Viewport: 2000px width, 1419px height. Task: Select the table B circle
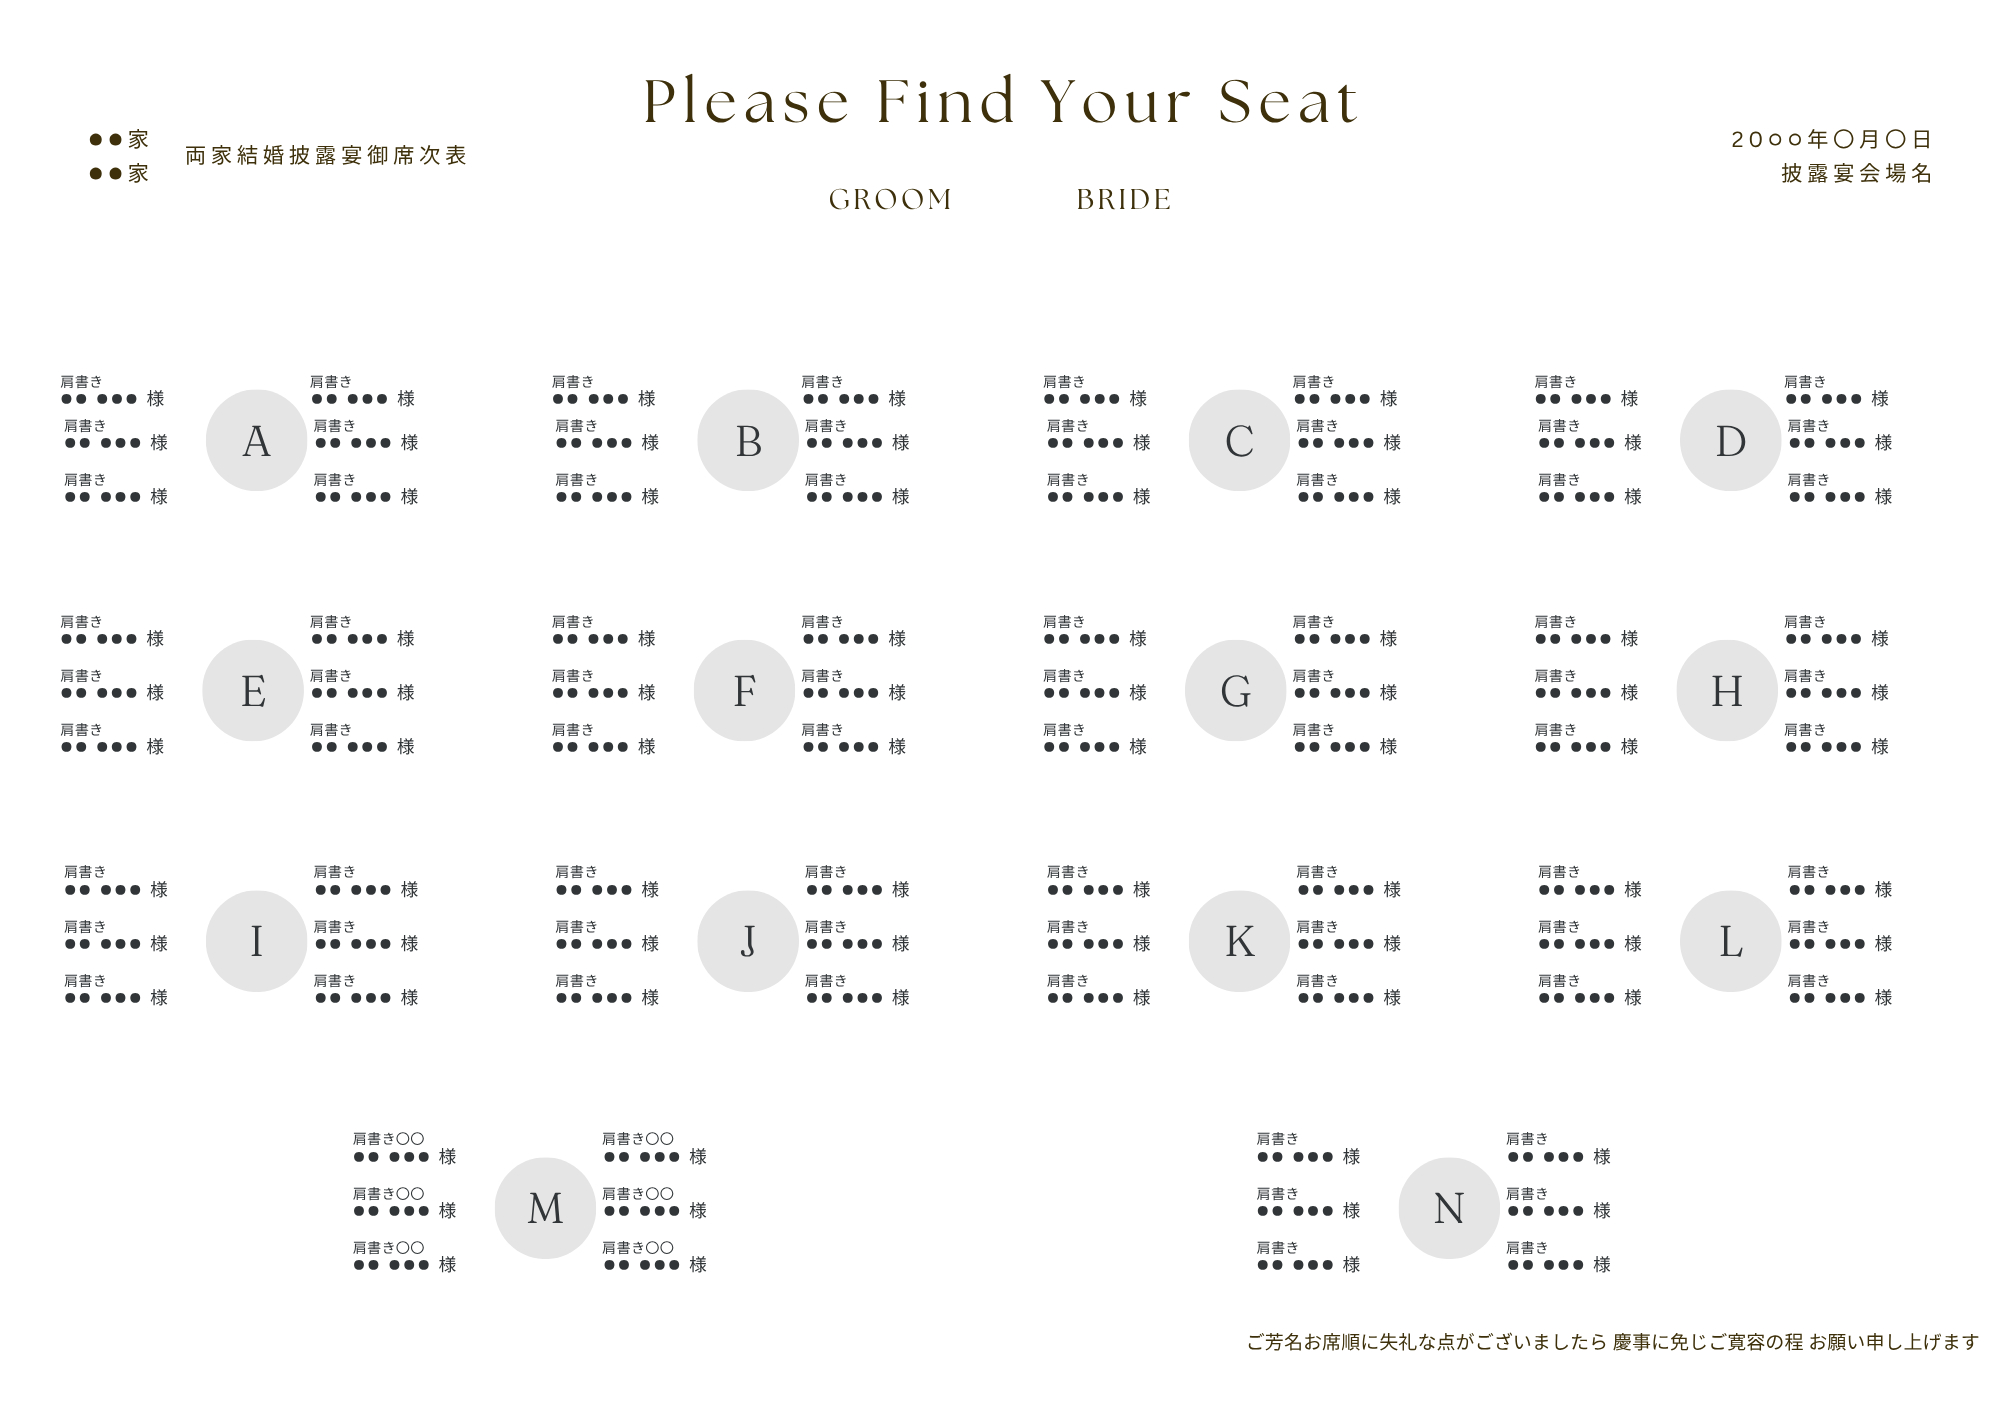(748, 440)
